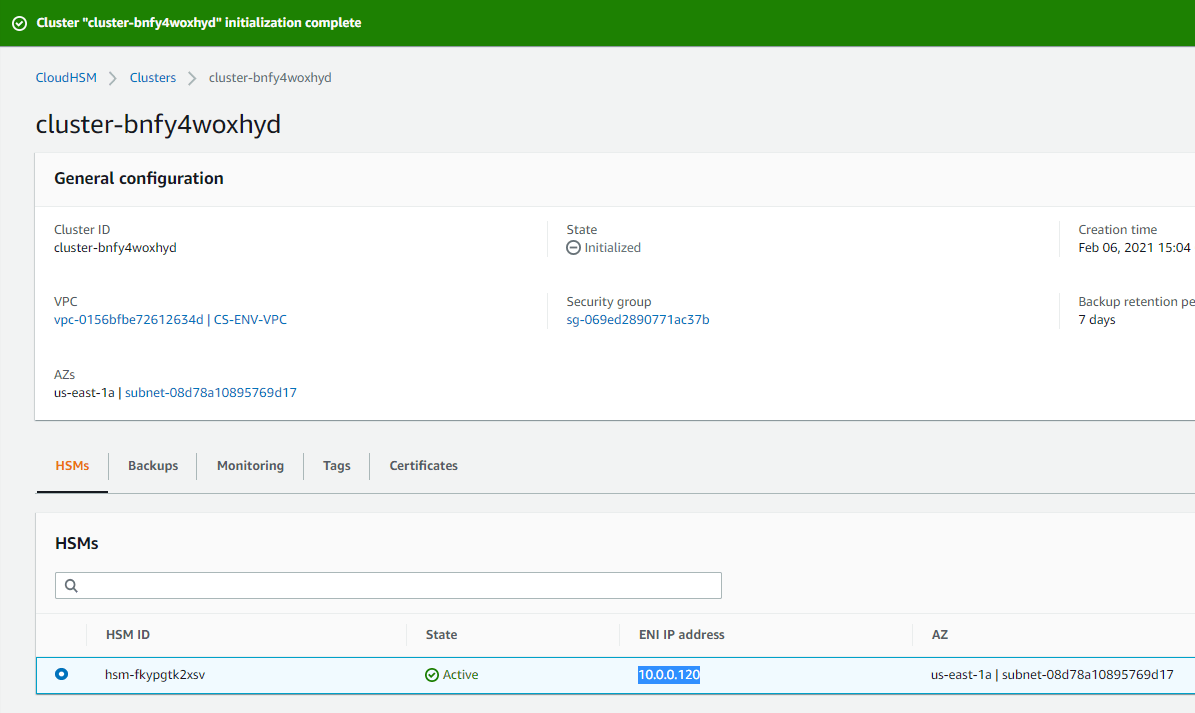Open the Certificates tab
Screen dimensions: 1195x713
pos(423,465)
